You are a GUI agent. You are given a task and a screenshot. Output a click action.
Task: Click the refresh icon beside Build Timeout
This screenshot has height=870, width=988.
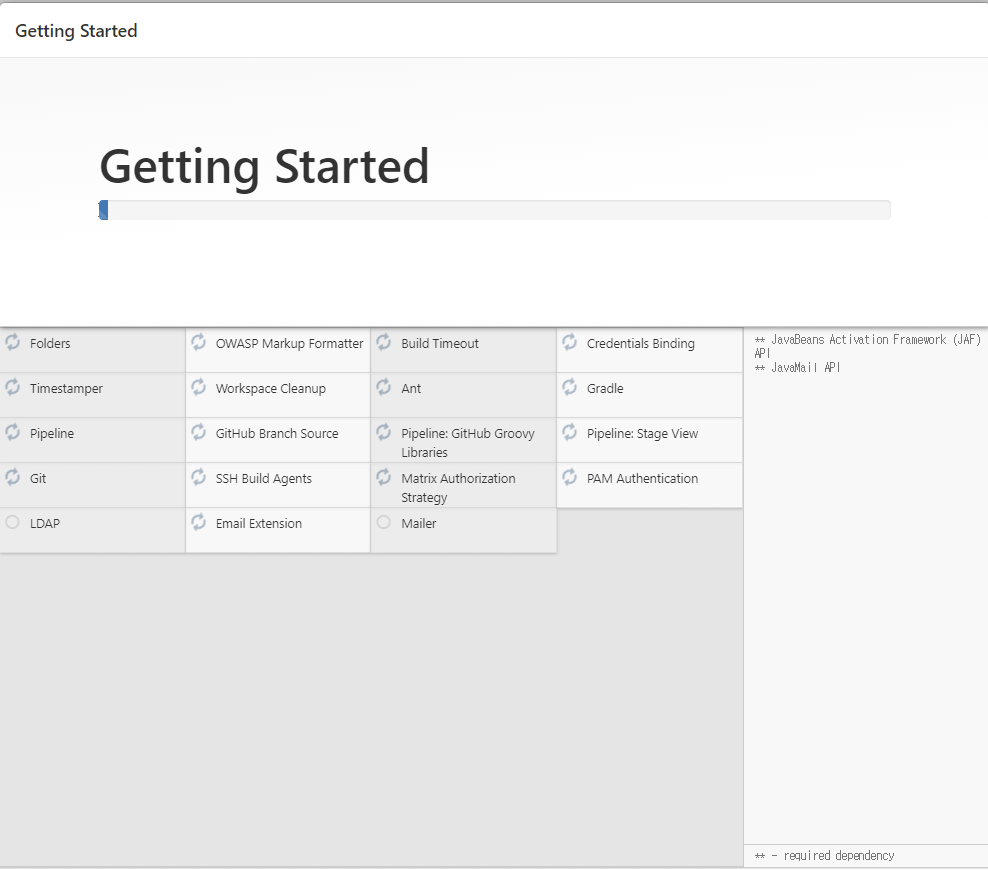384,342
